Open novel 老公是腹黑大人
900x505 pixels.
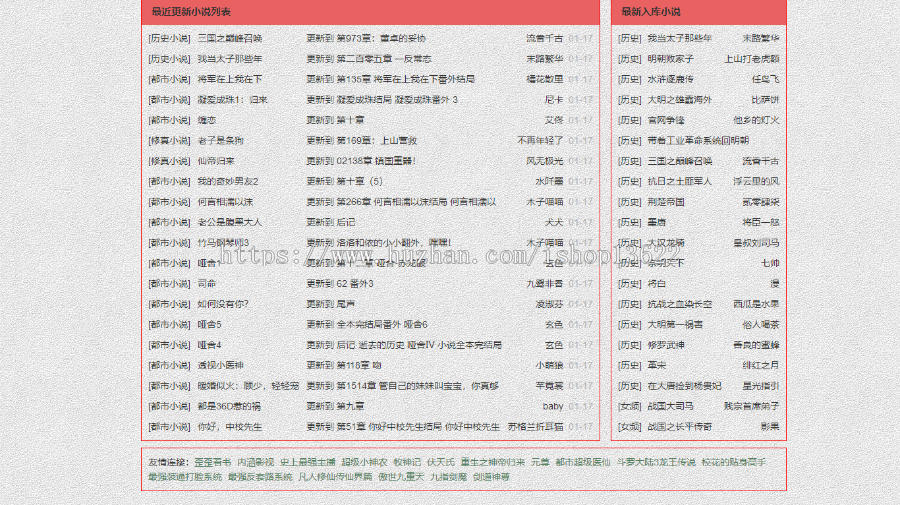coord(230,222)
